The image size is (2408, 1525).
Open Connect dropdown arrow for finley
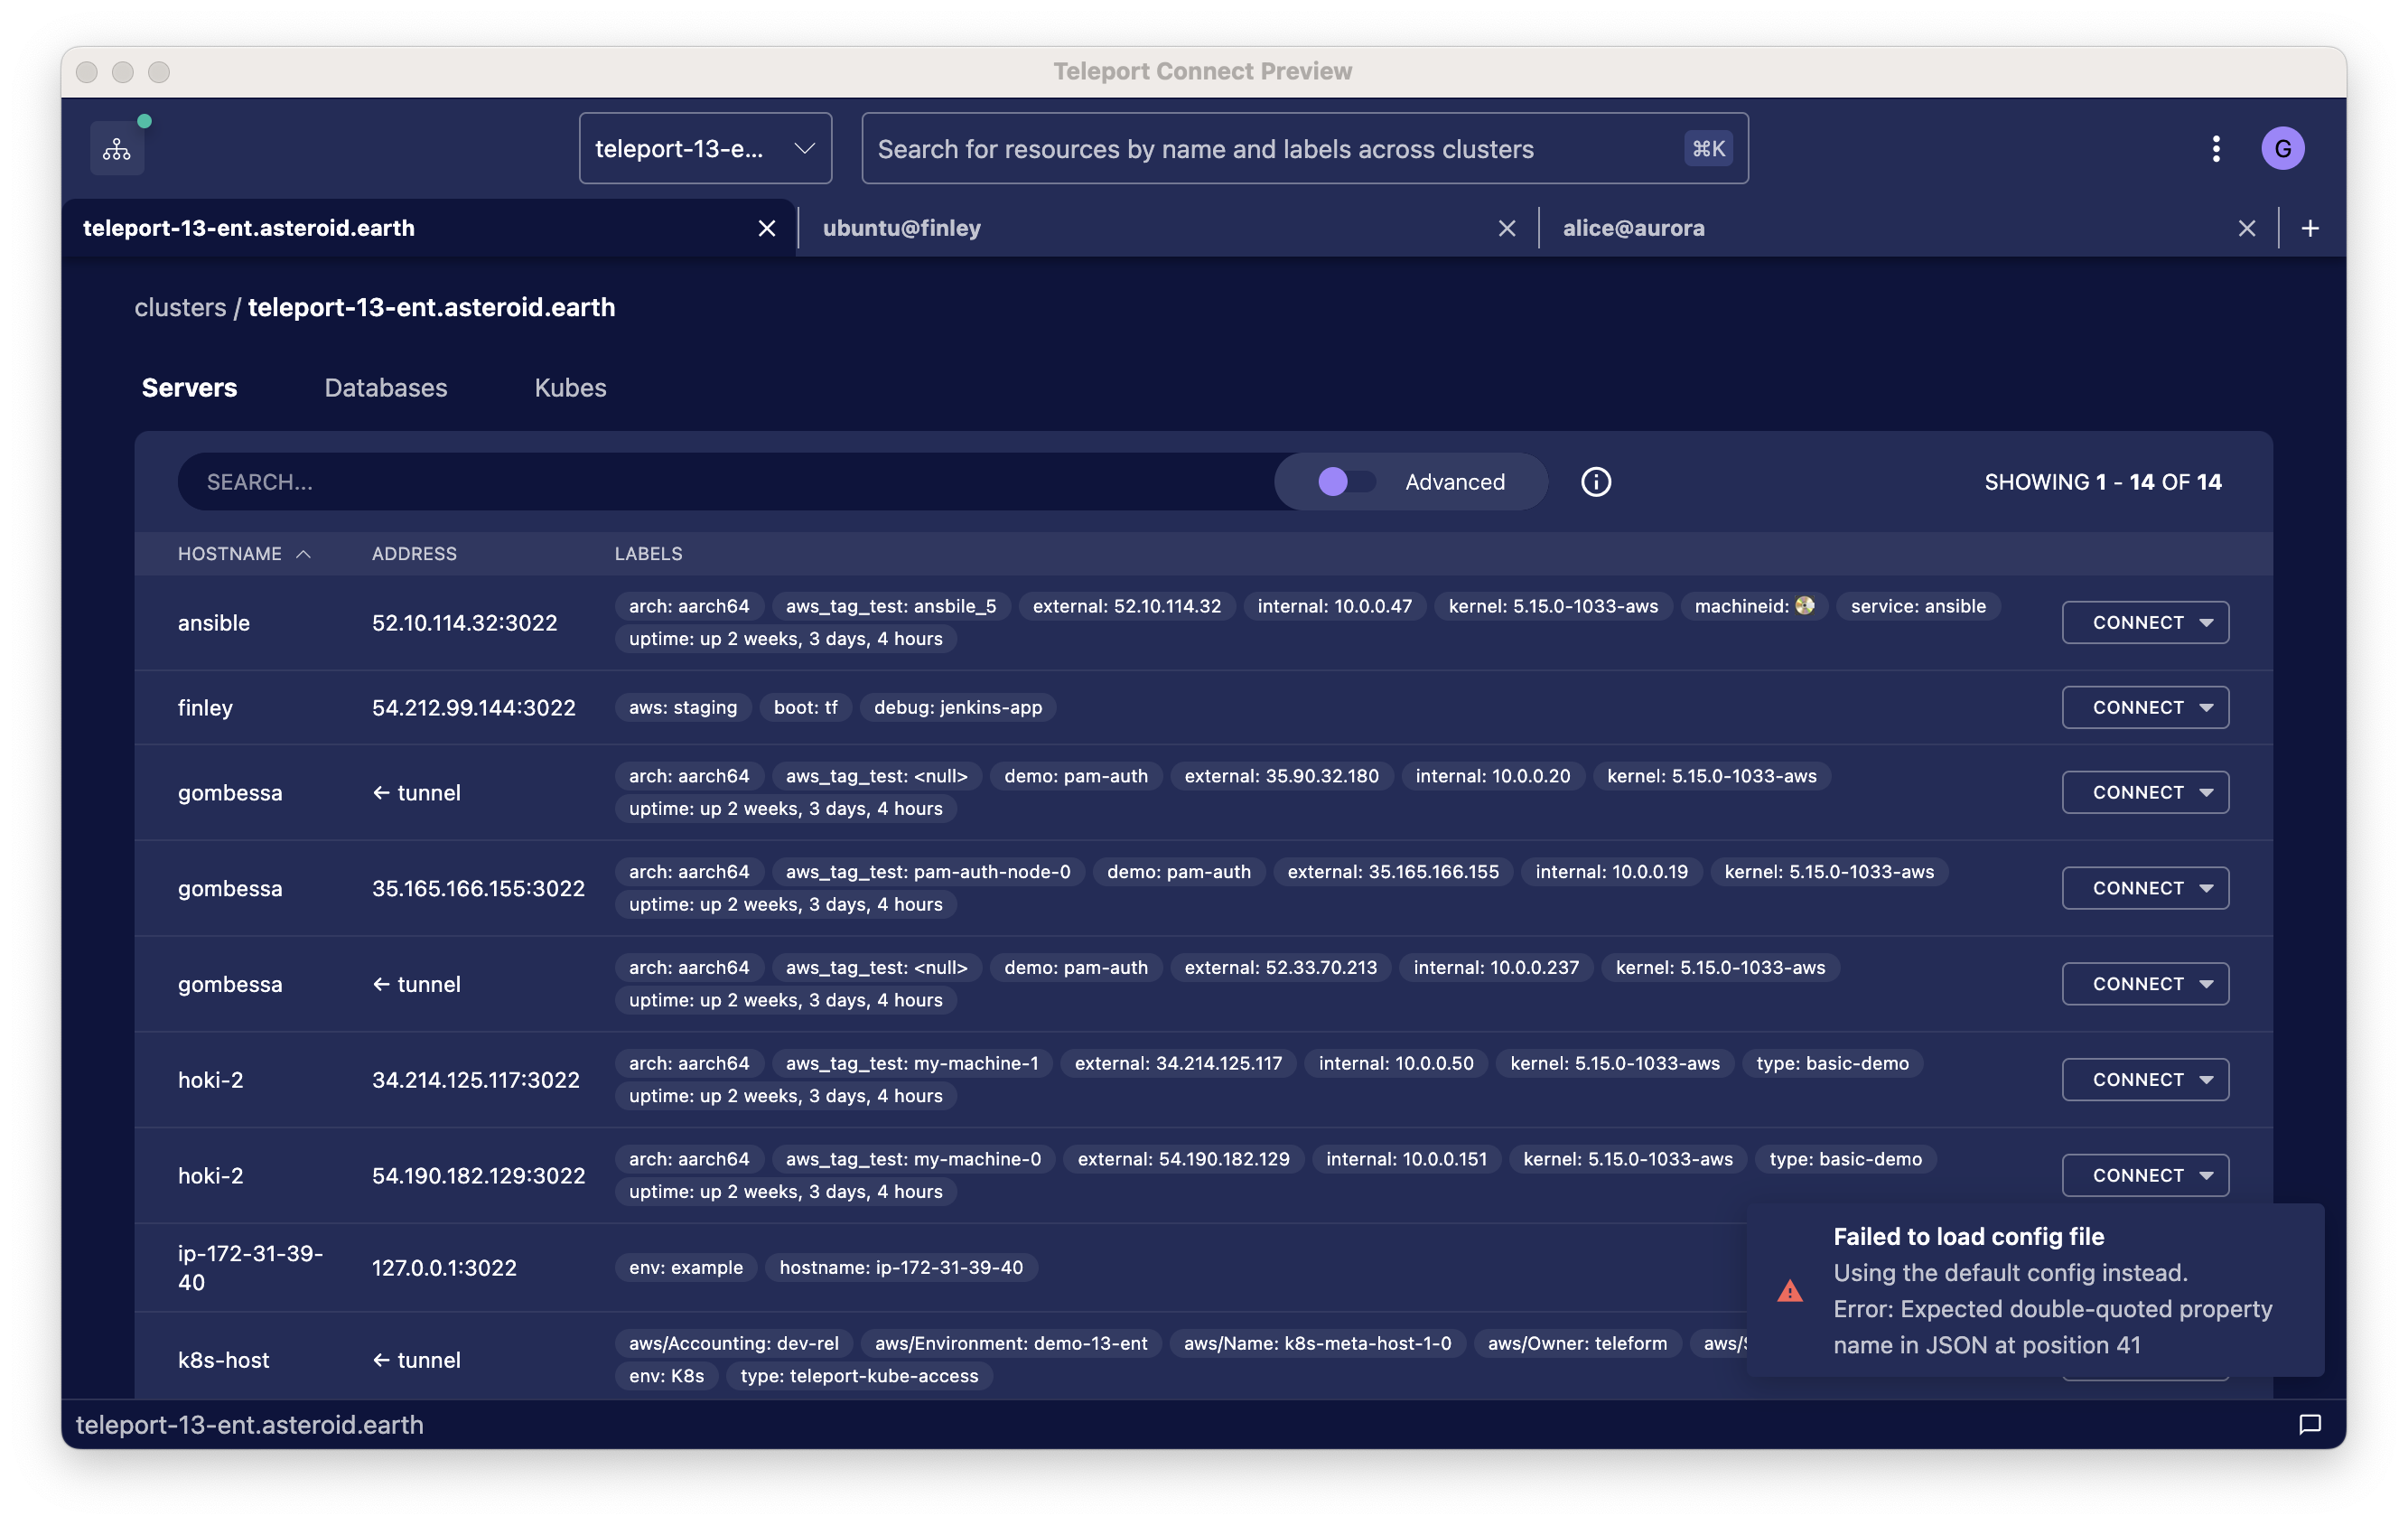tap(2206, 708)
